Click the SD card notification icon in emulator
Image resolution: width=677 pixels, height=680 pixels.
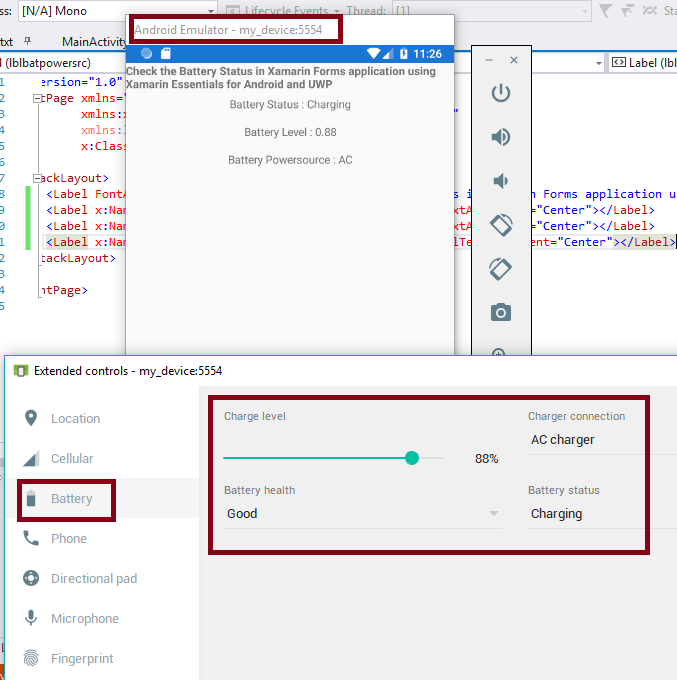166,53
